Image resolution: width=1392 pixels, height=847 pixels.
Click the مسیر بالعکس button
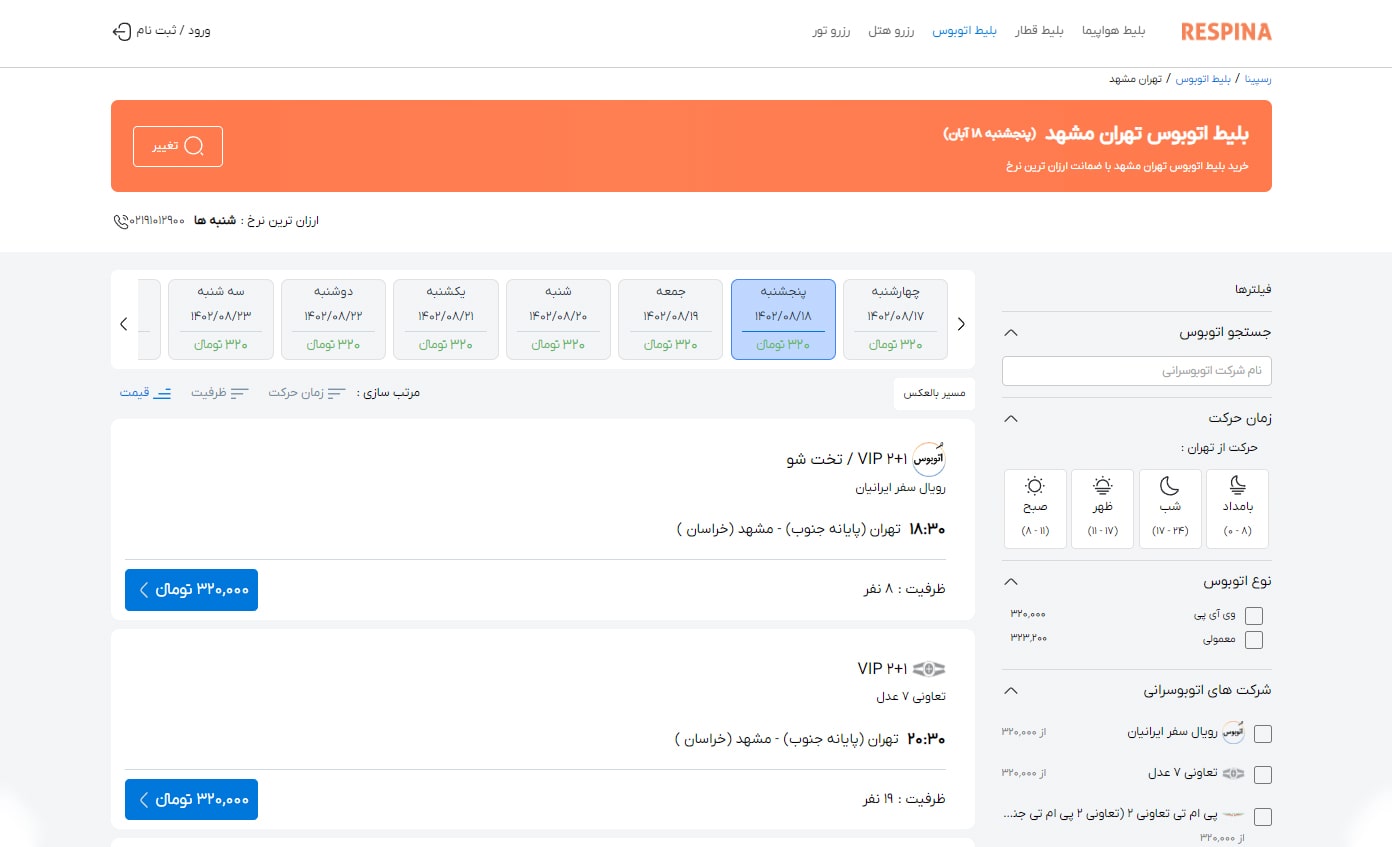(x=934, y=394)
